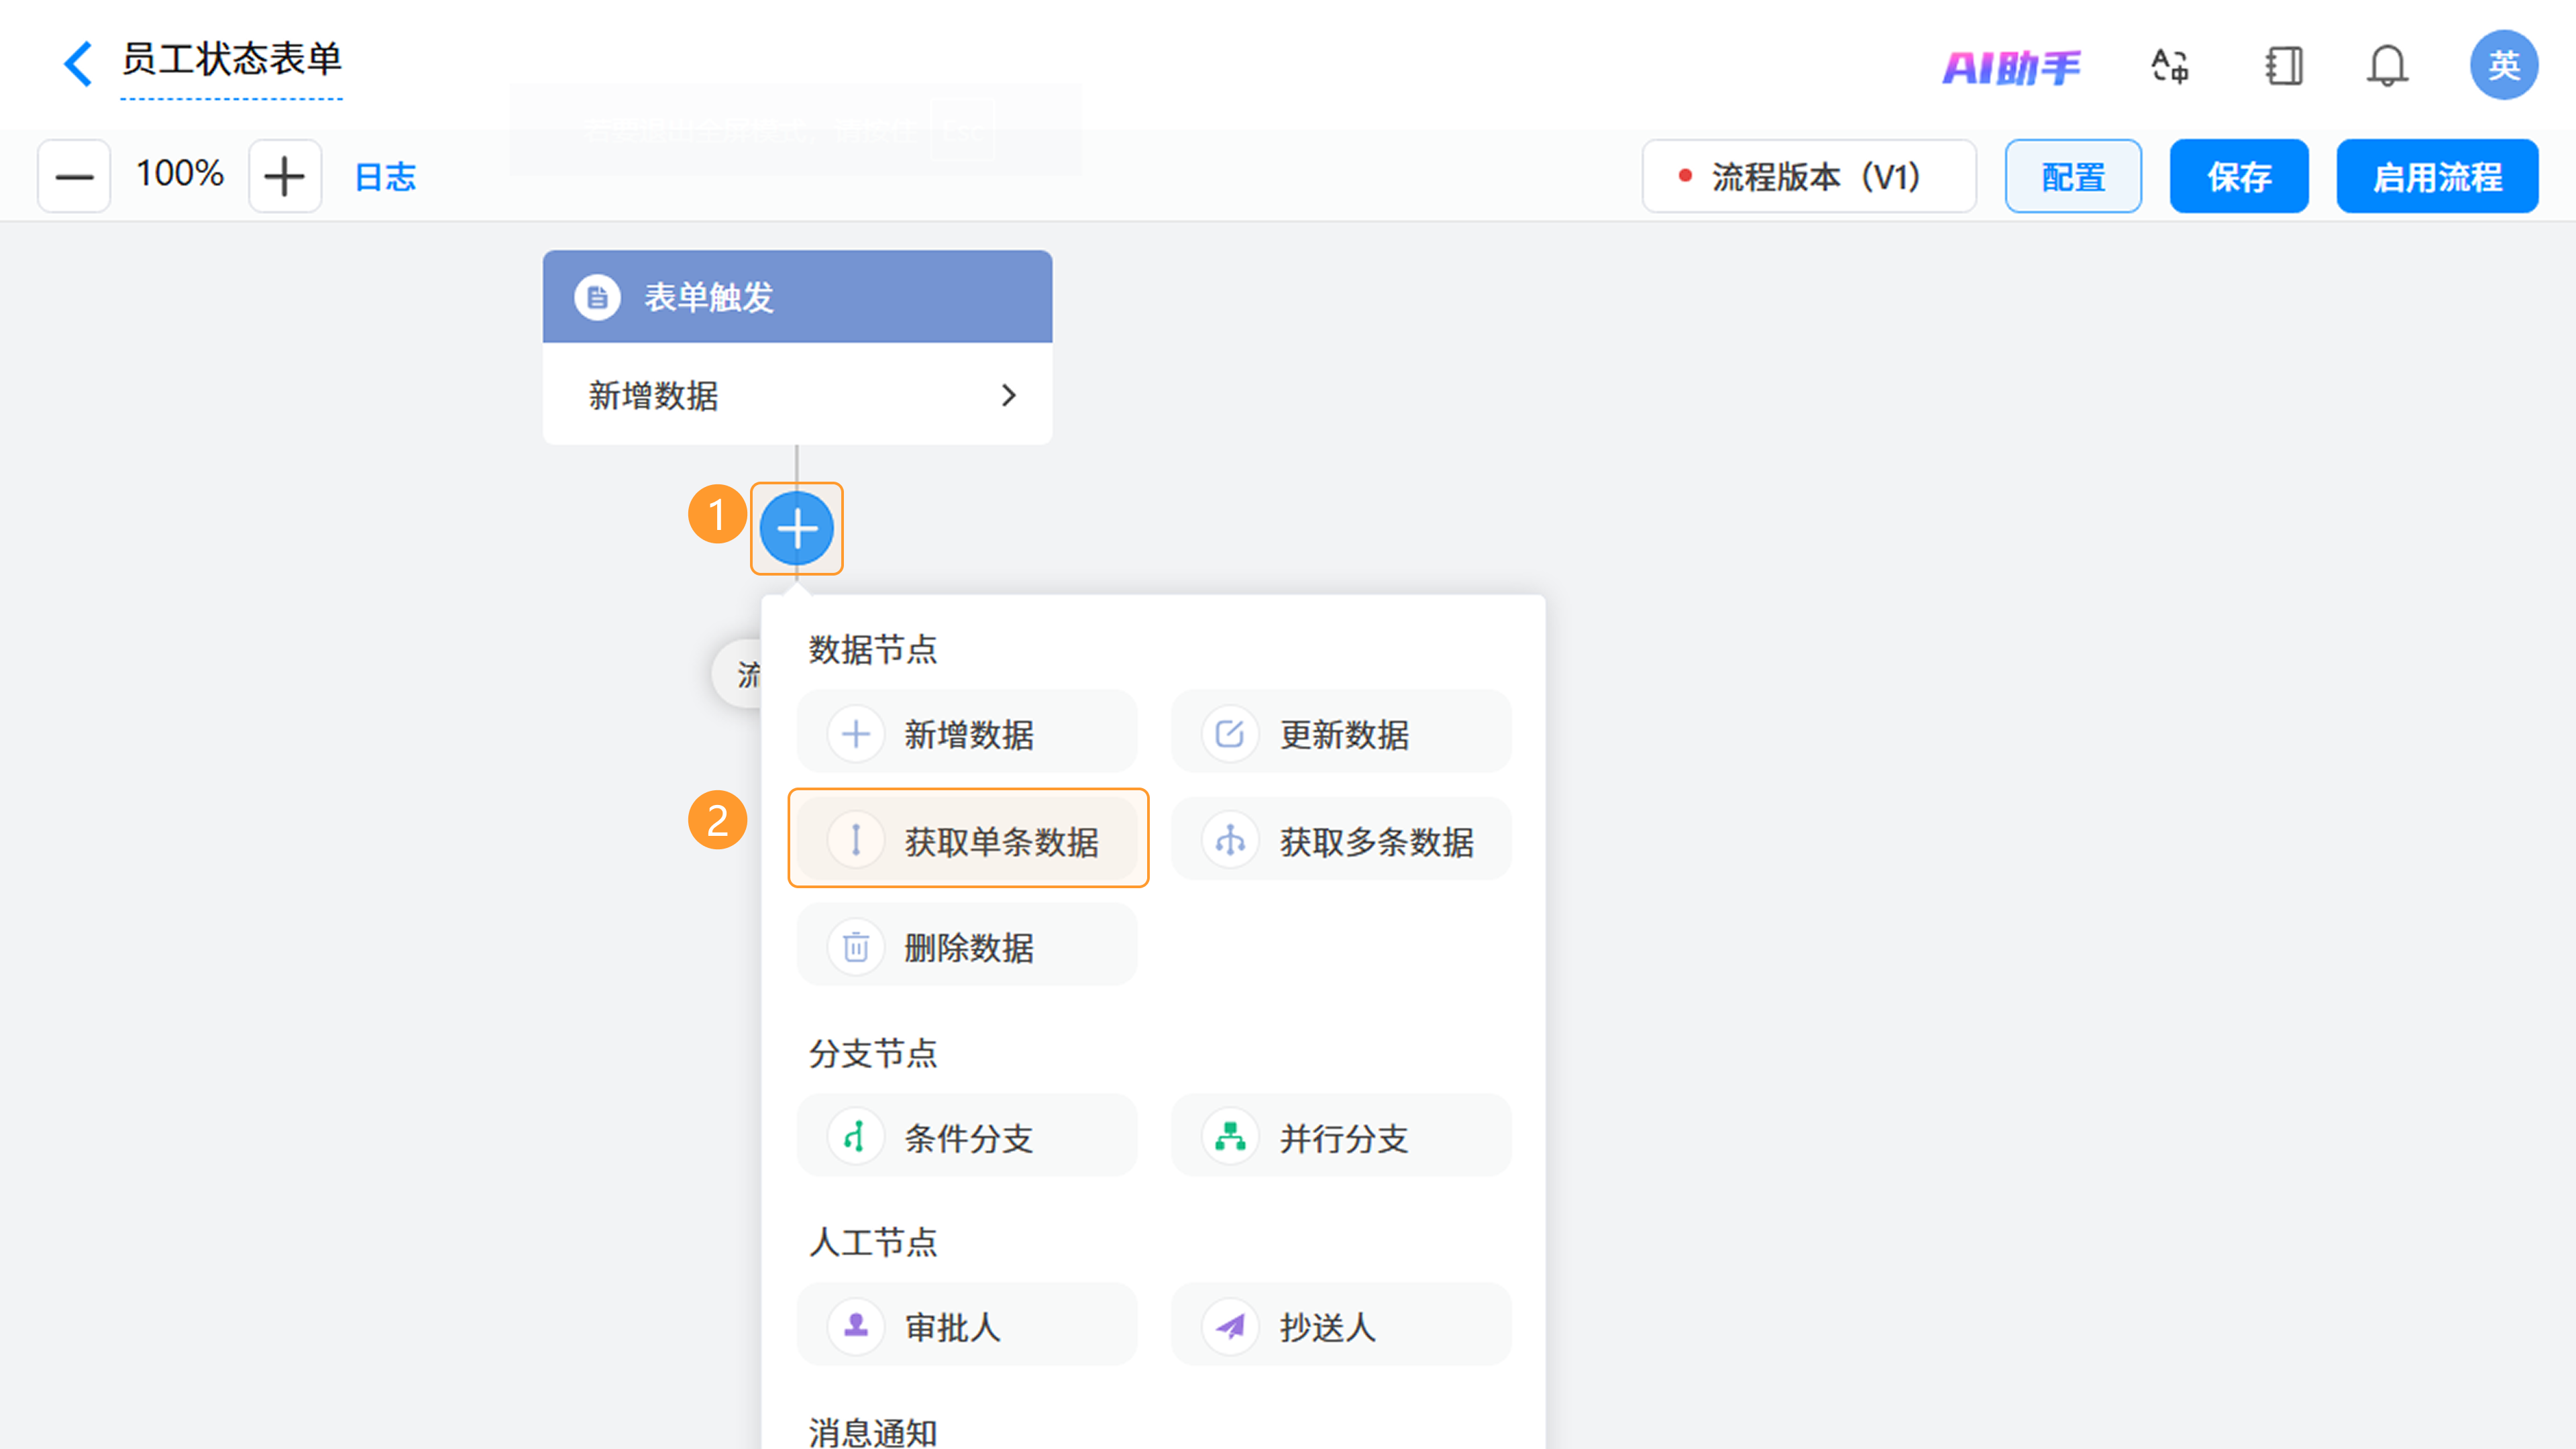Click the 表单触发 document icon
Screen dimensions: 2576x1449
[x=597, y=297]
